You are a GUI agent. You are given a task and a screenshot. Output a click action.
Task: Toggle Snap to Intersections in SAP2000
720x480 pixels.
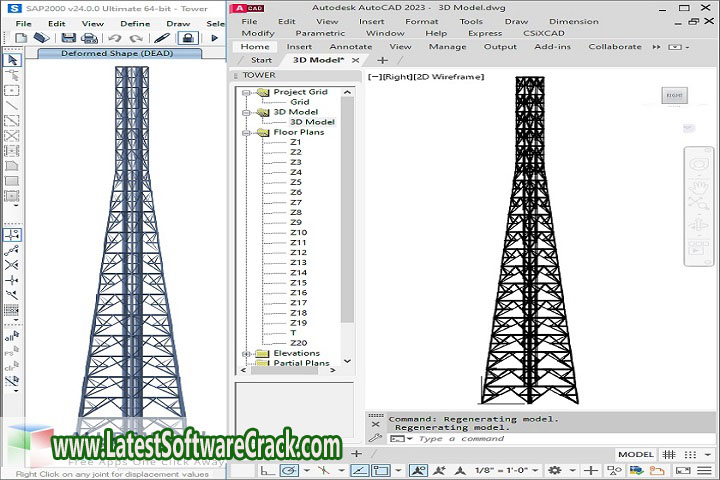(x=12, y=265)
